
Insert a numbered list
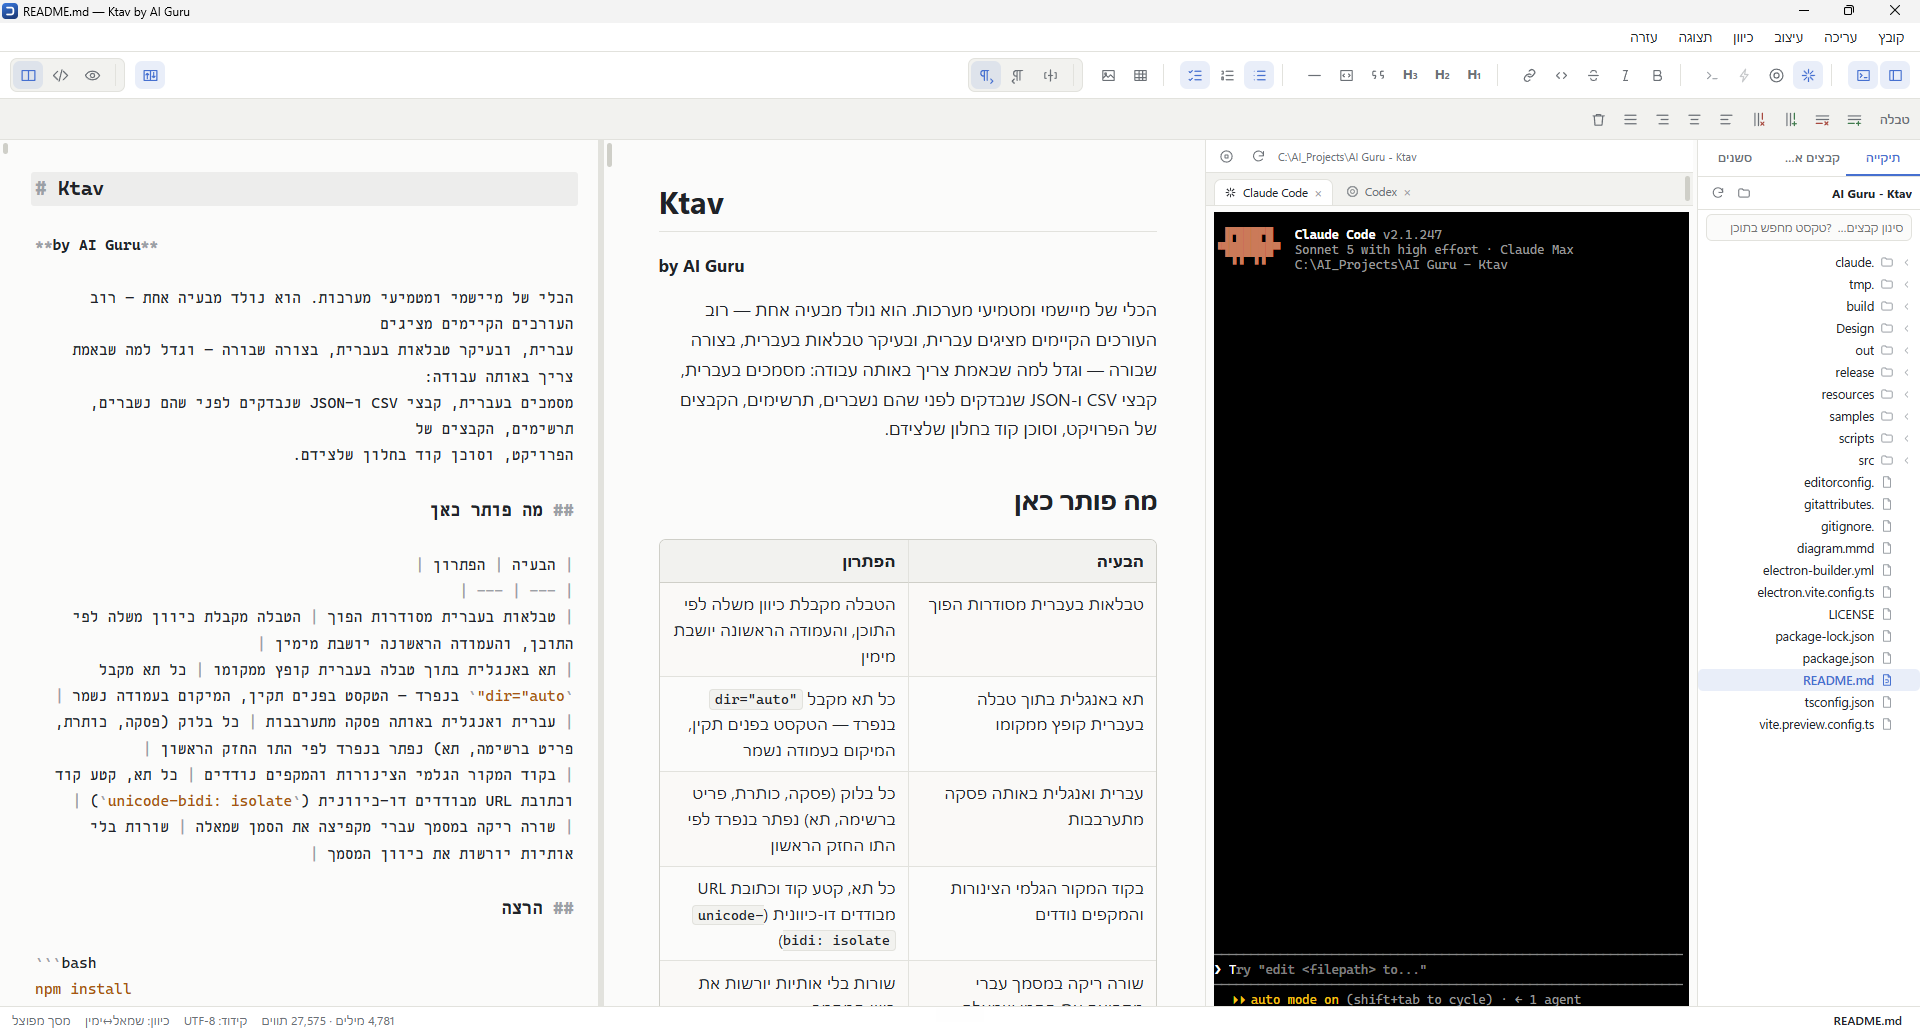click(1227, 75)
